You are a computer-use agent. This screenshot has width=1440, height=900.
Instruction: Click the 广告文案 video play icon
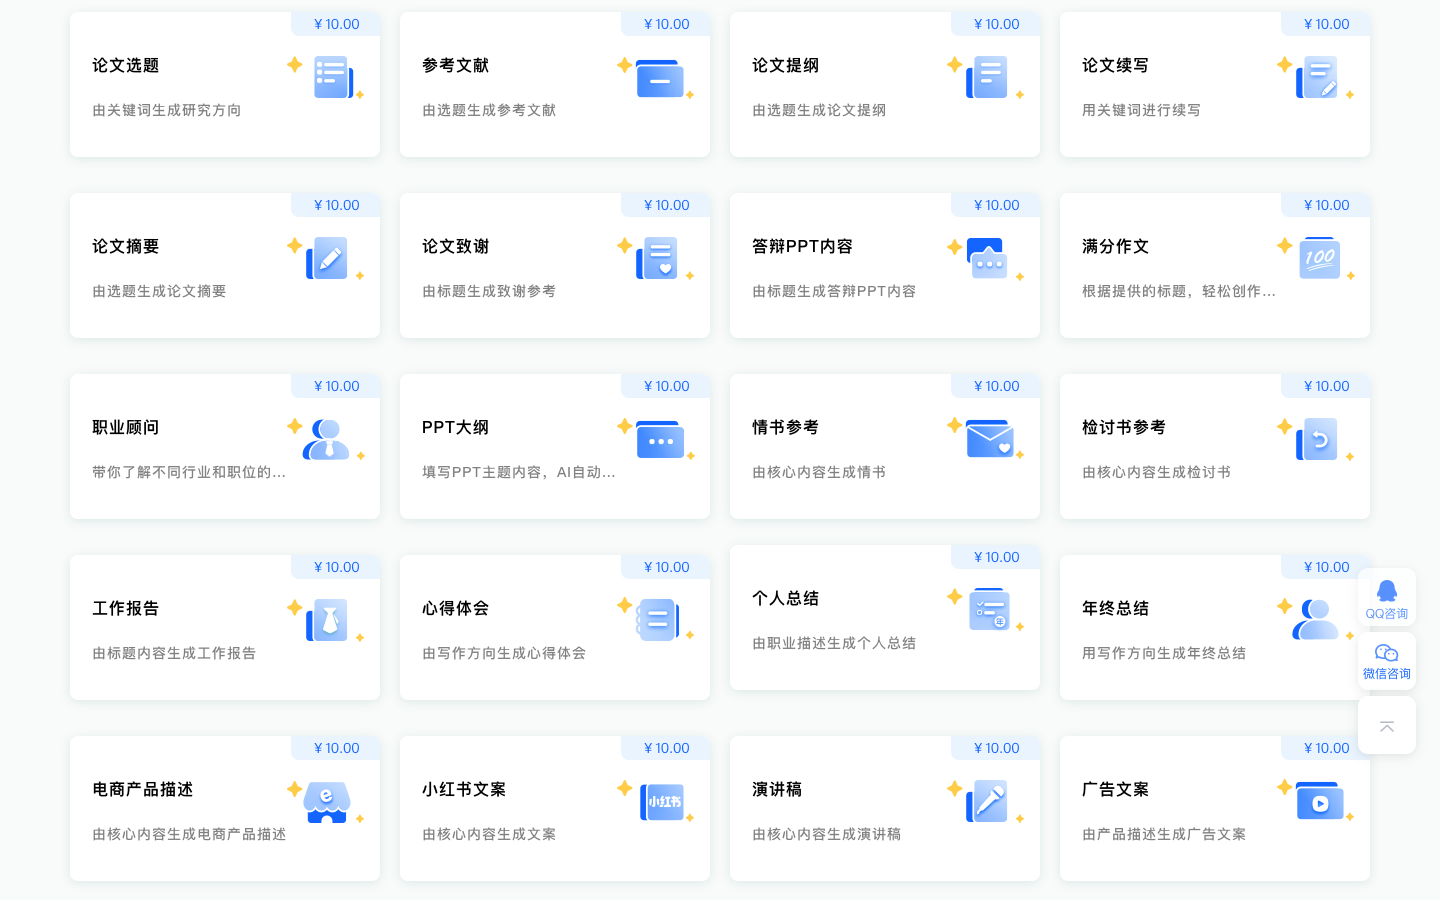click(x=1319, y=802)
